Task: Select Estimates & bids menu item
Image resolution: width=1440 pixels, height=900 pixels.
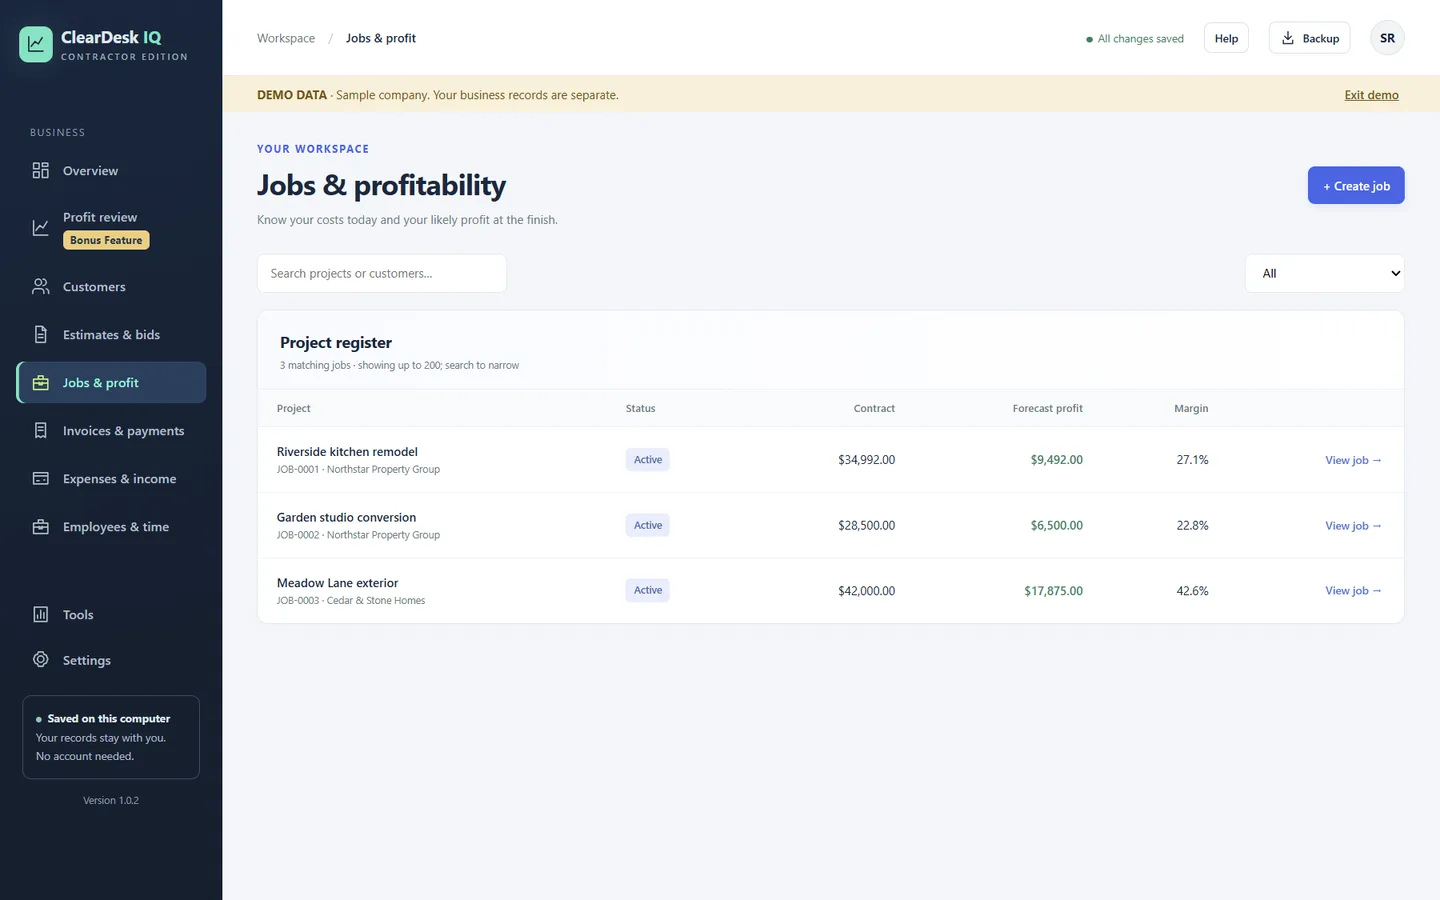Action: 111,335
